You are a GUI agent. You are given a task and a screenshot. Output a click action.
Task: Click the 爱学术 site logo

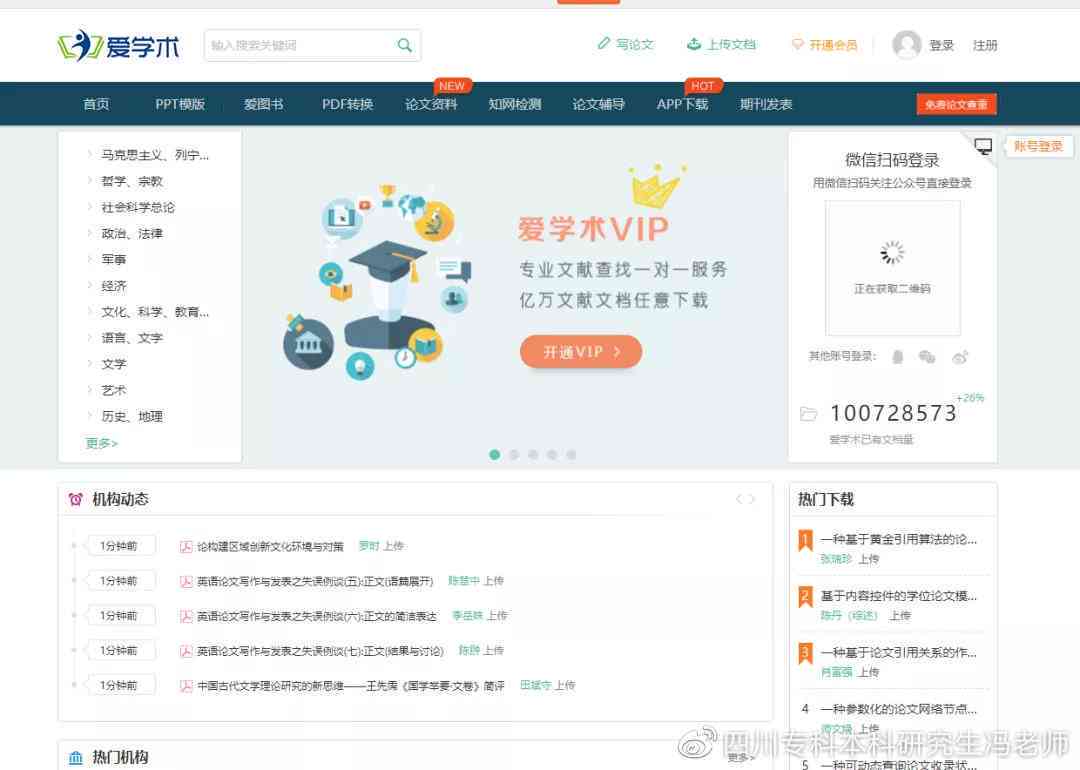tap(118, 45)
